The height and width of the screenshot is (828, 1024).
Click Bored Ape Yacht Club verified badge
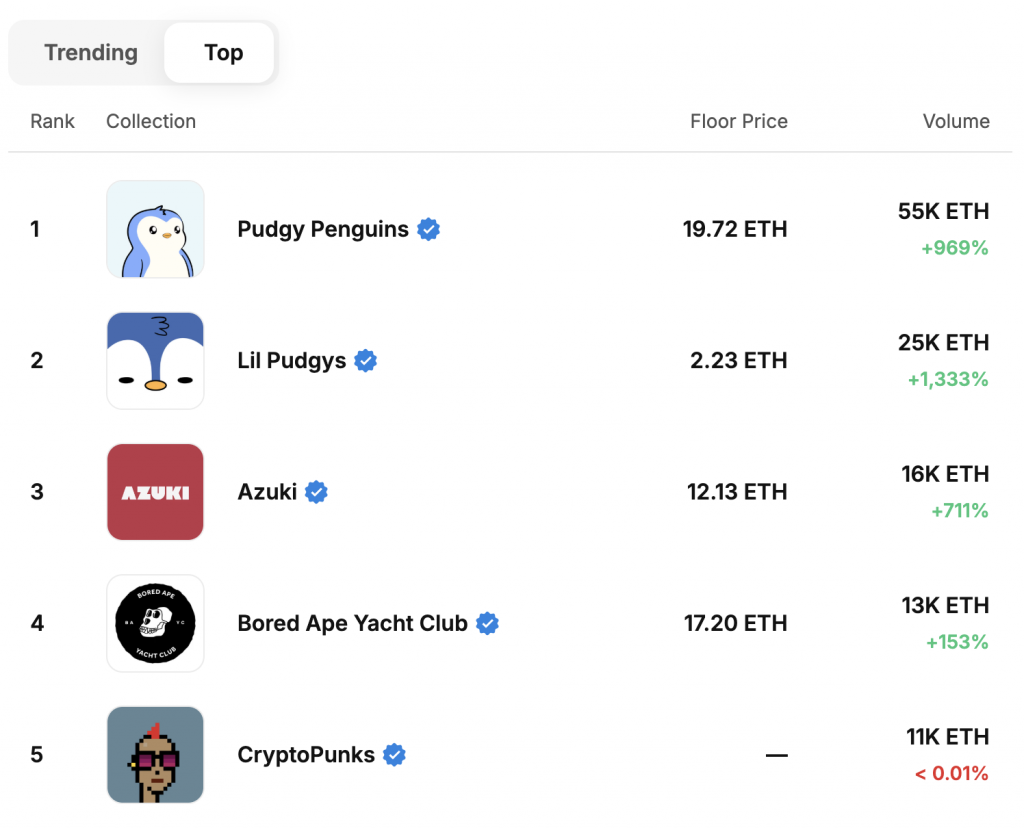pos(487,623)
